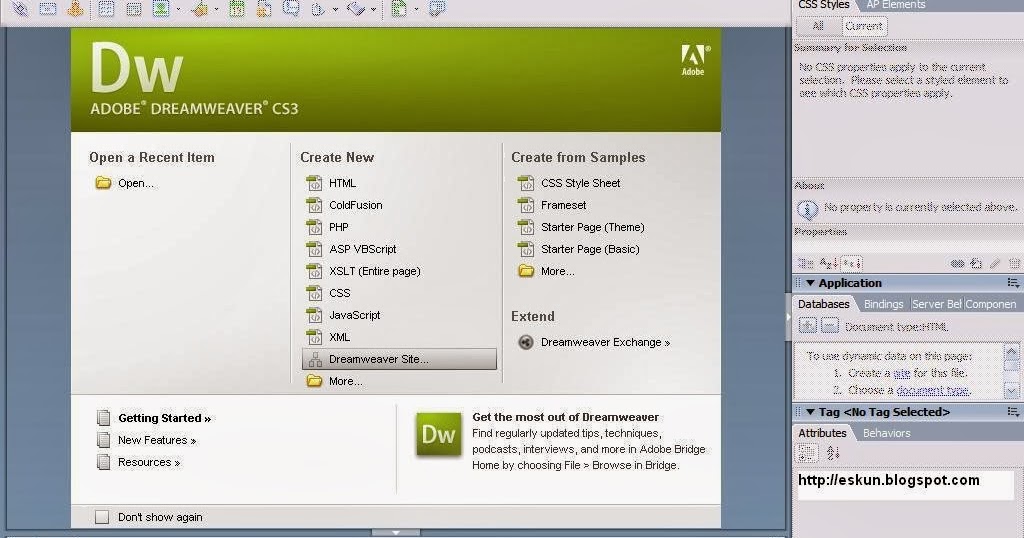The image size is (1024, 538).
Task: Click the Tag Chooser icon
Action: 437,8
